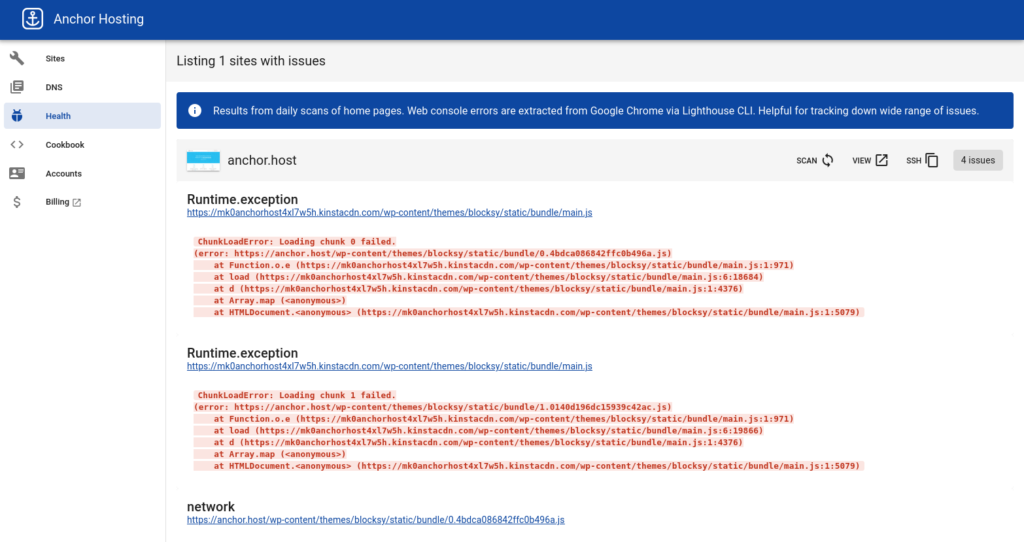Screen dimensions: 1024x542
Task: Click the Sites wrench icon
Action: point(17,59)
